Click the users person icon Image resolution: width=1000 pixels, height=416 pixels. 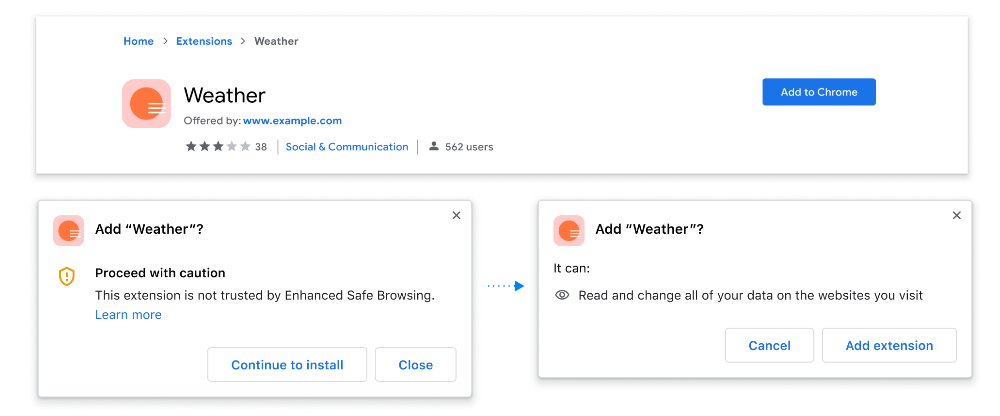point(434,147)
